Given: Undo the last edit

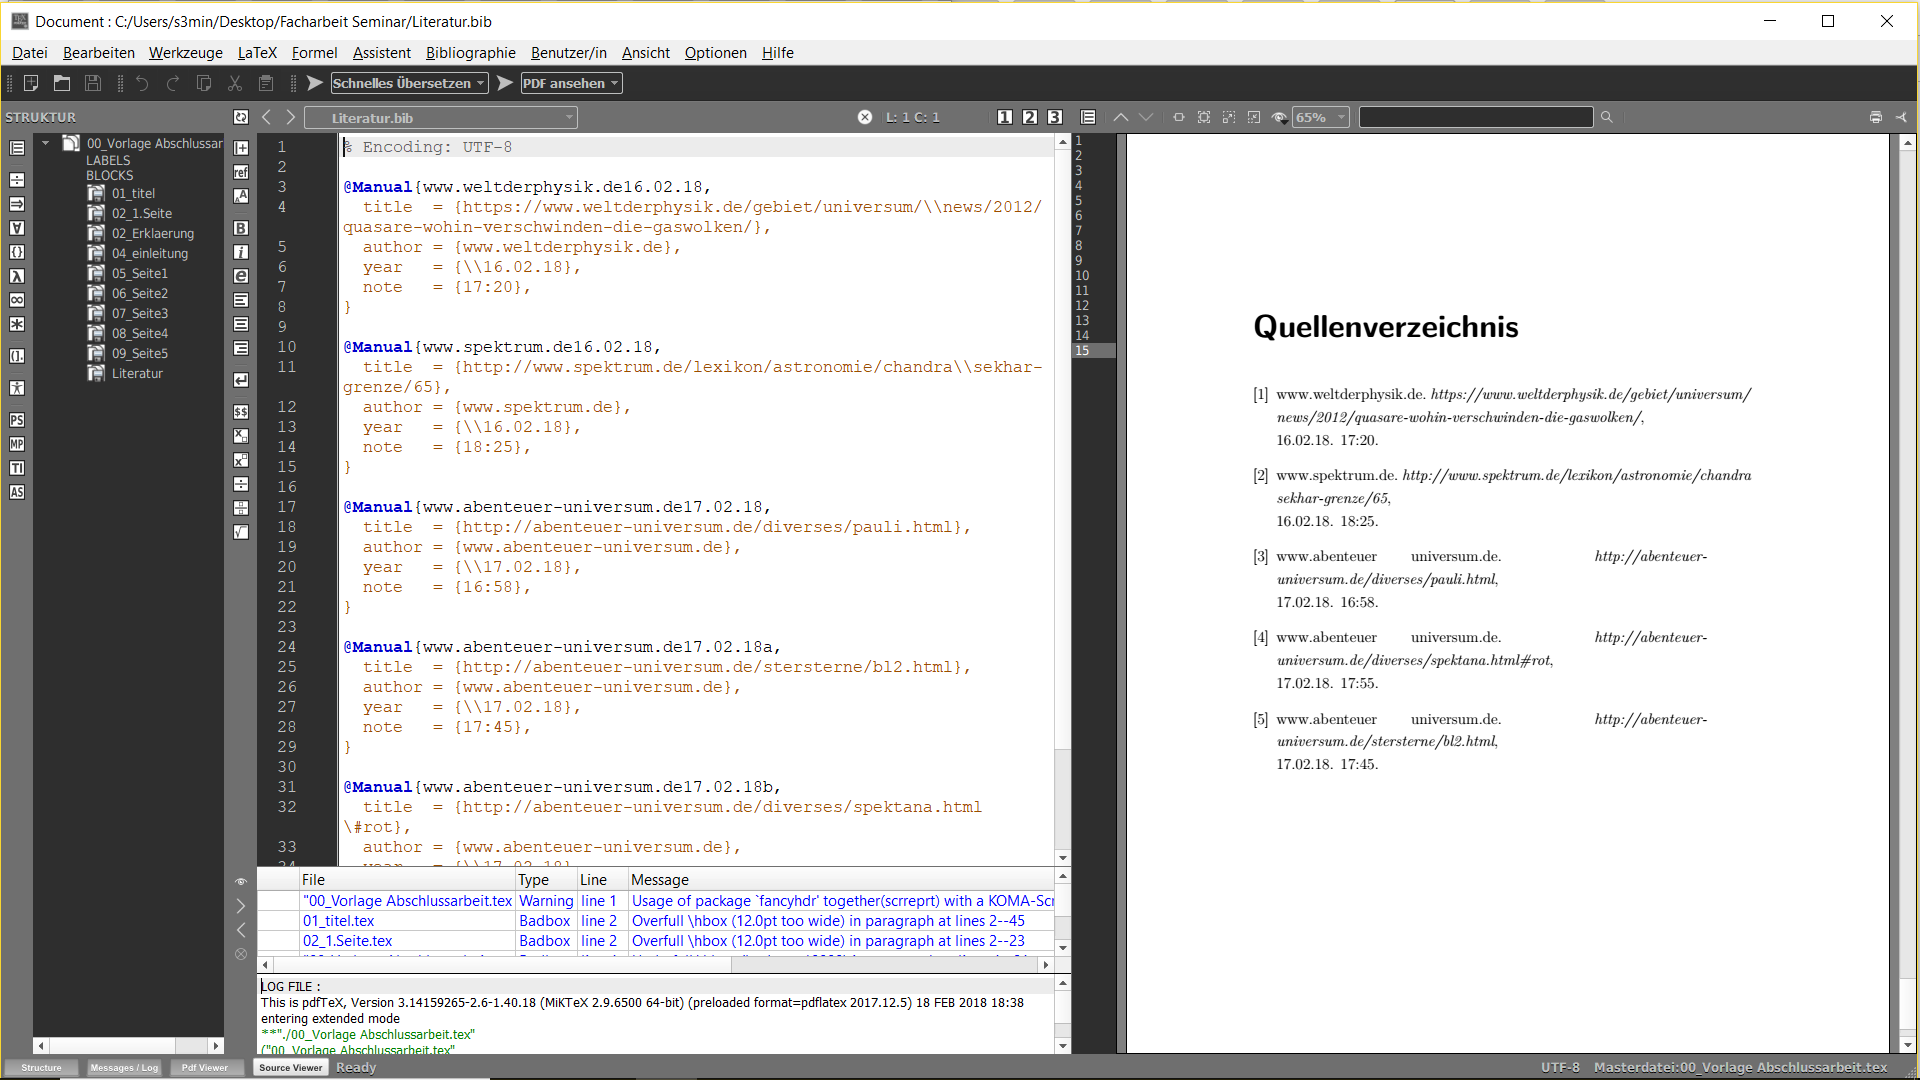Looking at the screenshot, I should pos(142,83).
